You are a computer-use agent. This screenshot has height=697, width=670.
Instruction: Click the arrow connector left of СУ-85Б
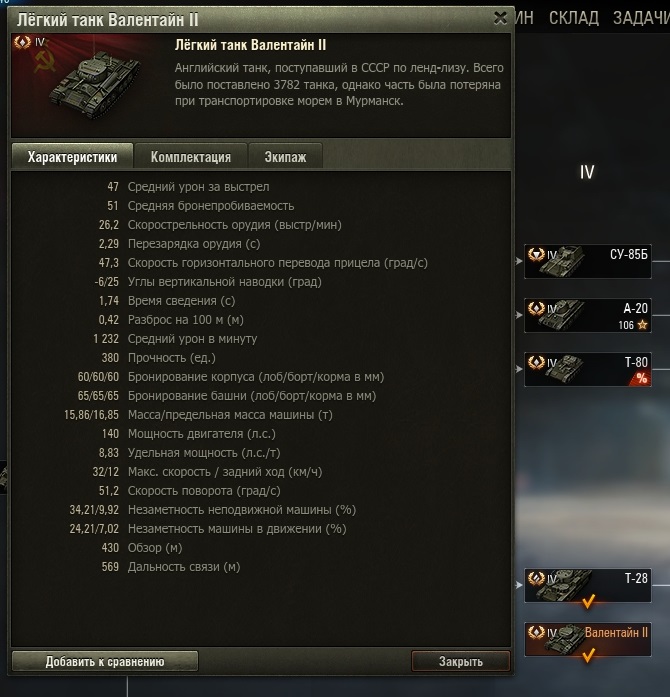(x=519, y=261)
